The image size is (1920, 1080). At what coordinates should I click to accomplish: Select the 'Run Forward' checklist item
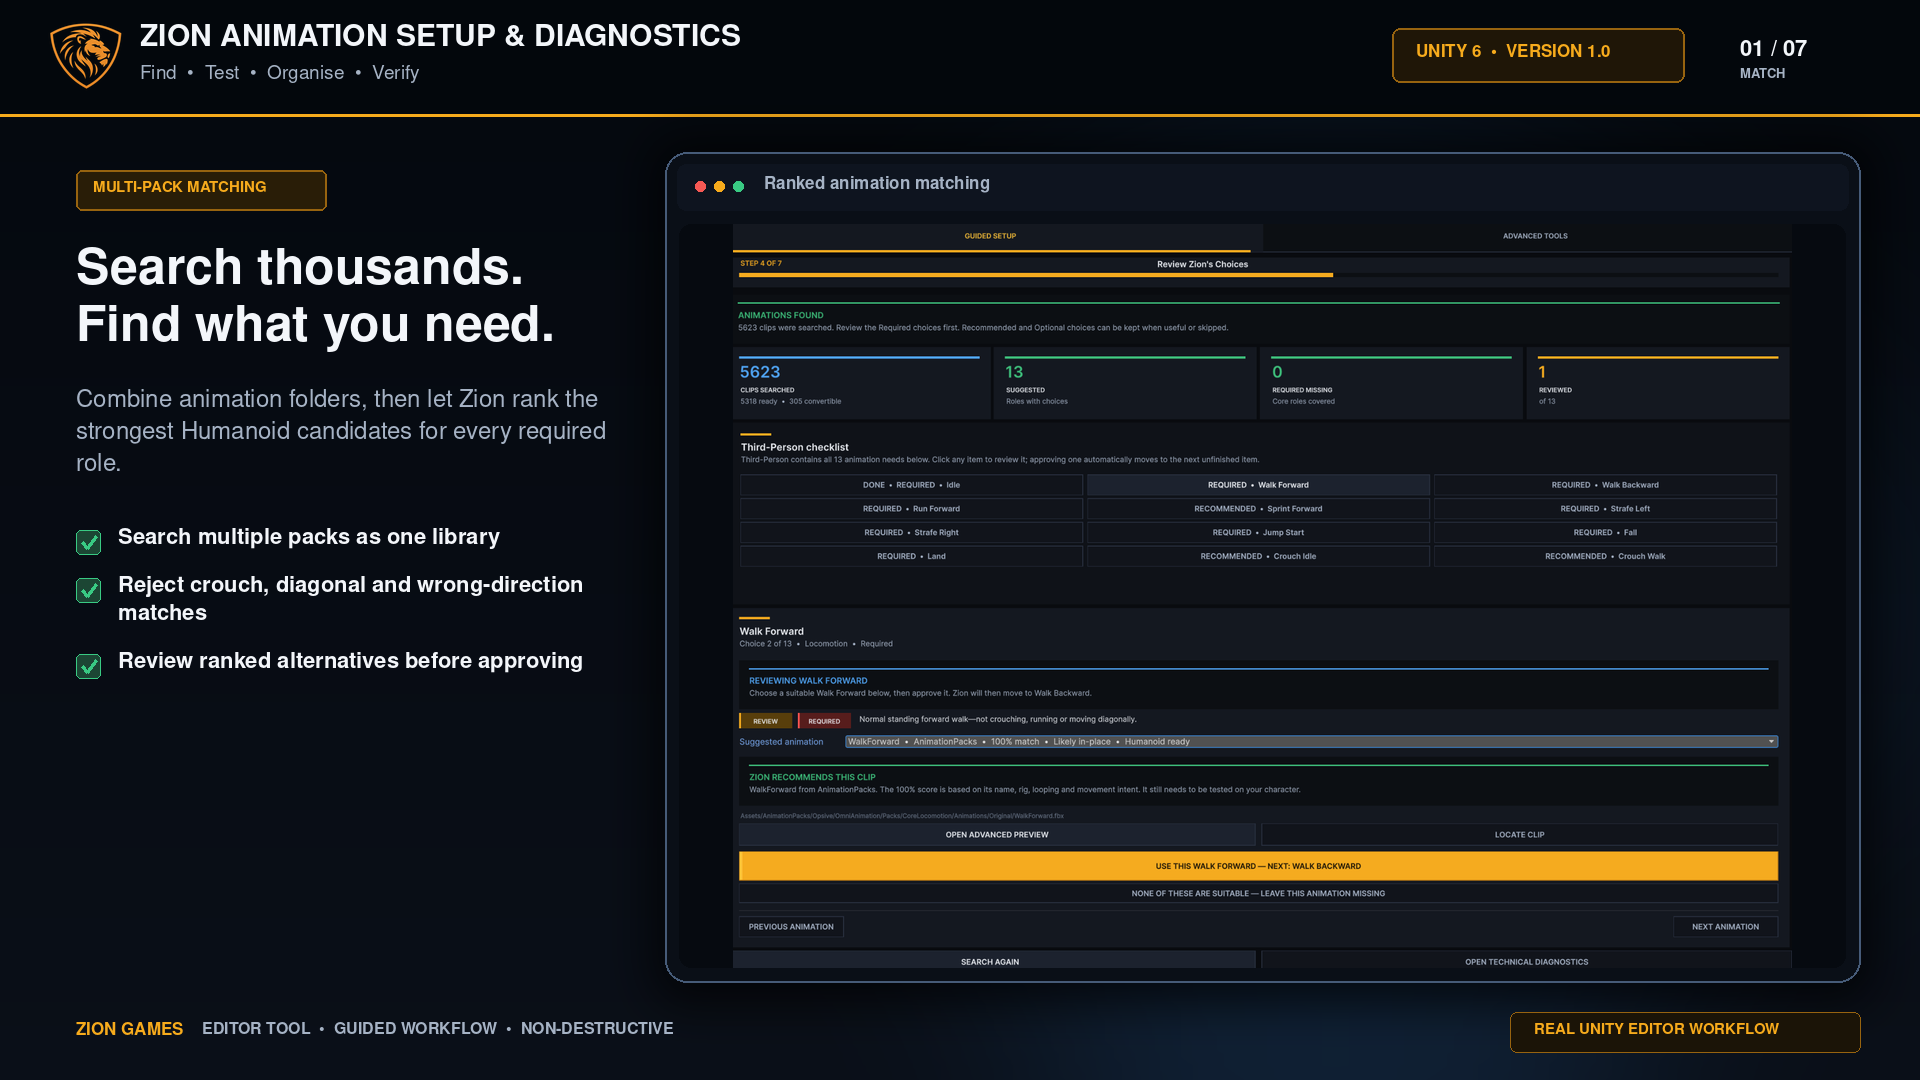911,509
